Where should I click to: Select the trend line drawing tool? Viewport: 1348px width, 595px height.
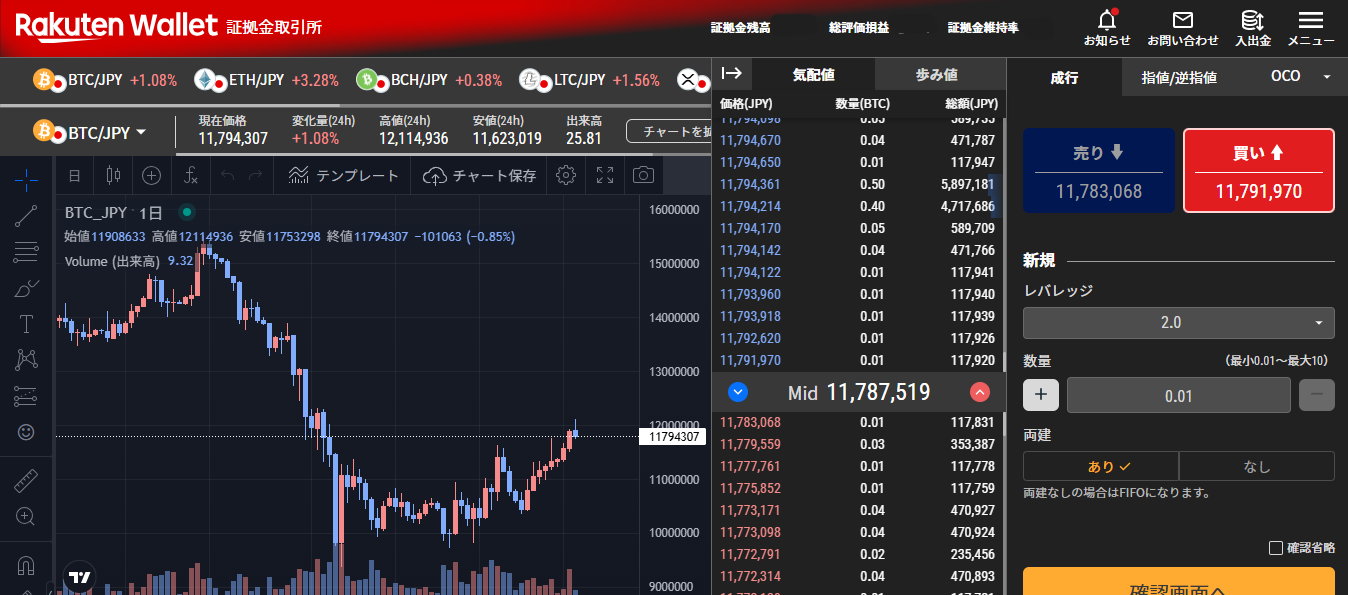(x=27, y=215)
